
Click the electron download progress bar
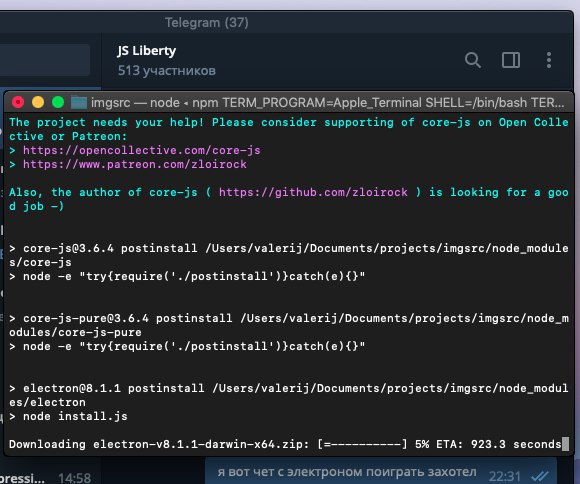coord(362,444)
